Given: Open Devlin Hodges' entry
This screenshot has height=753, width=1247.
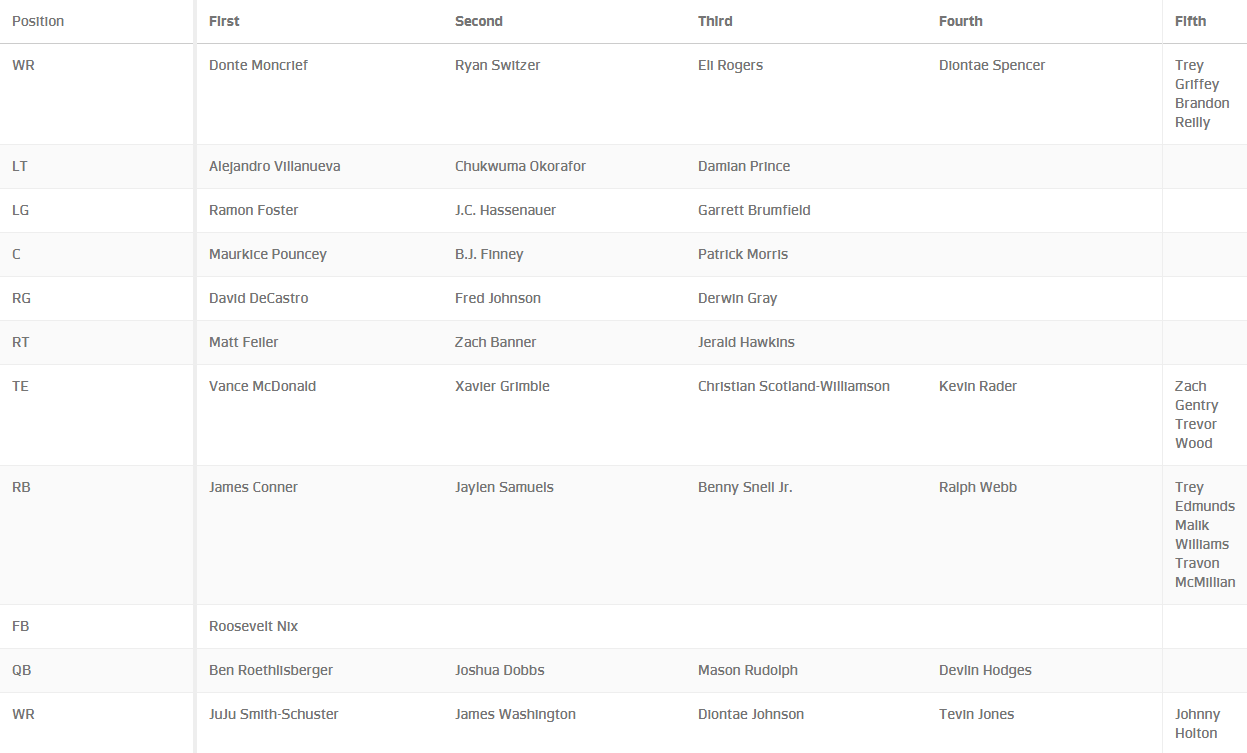Looking at the screenshot, I should pos(985,670).
